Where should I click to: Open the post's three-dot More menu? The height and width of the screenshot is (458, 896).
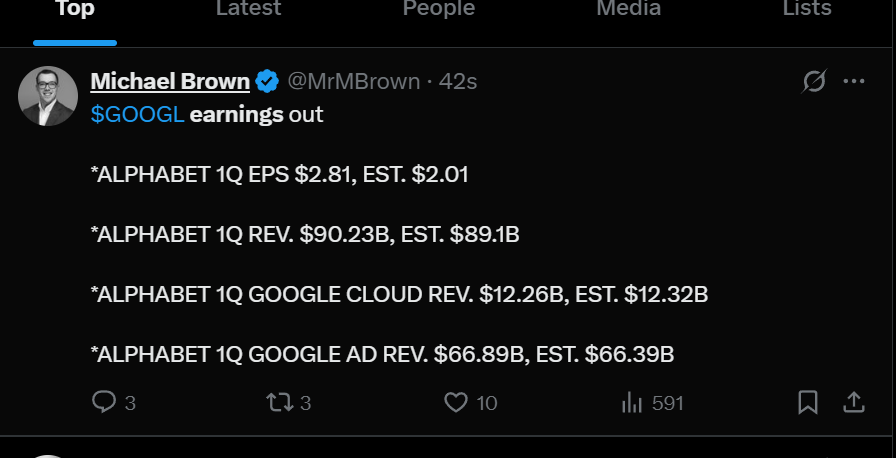click(854, 81)
